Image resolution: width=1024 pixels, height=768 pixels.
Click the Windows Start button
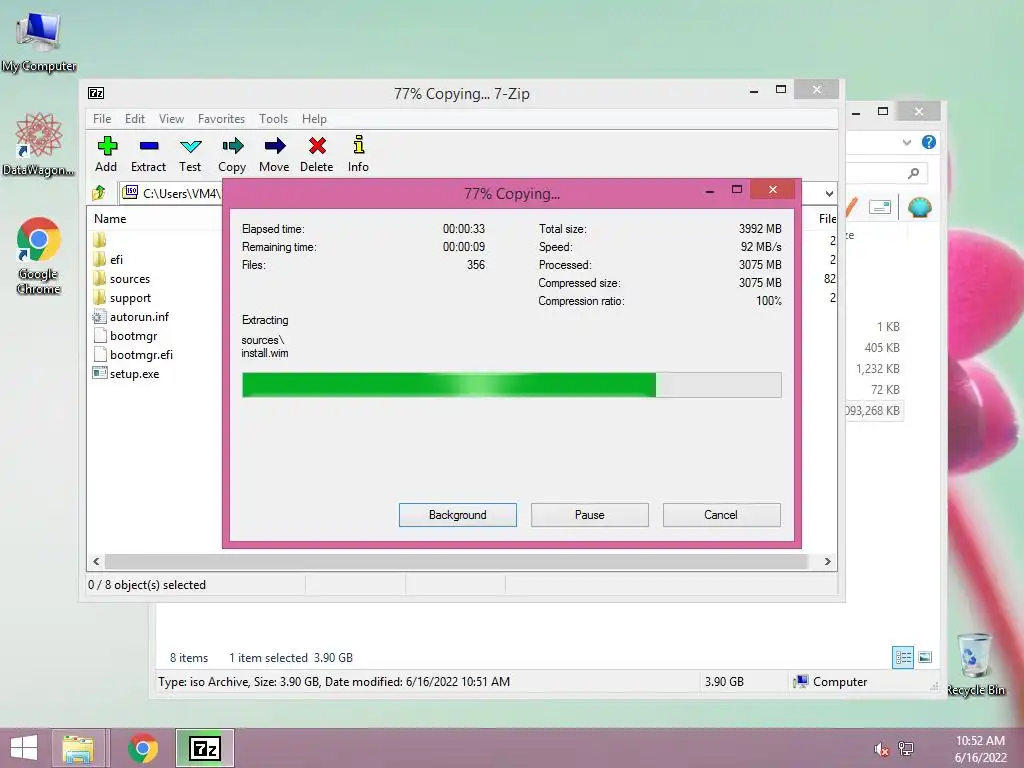24,748
